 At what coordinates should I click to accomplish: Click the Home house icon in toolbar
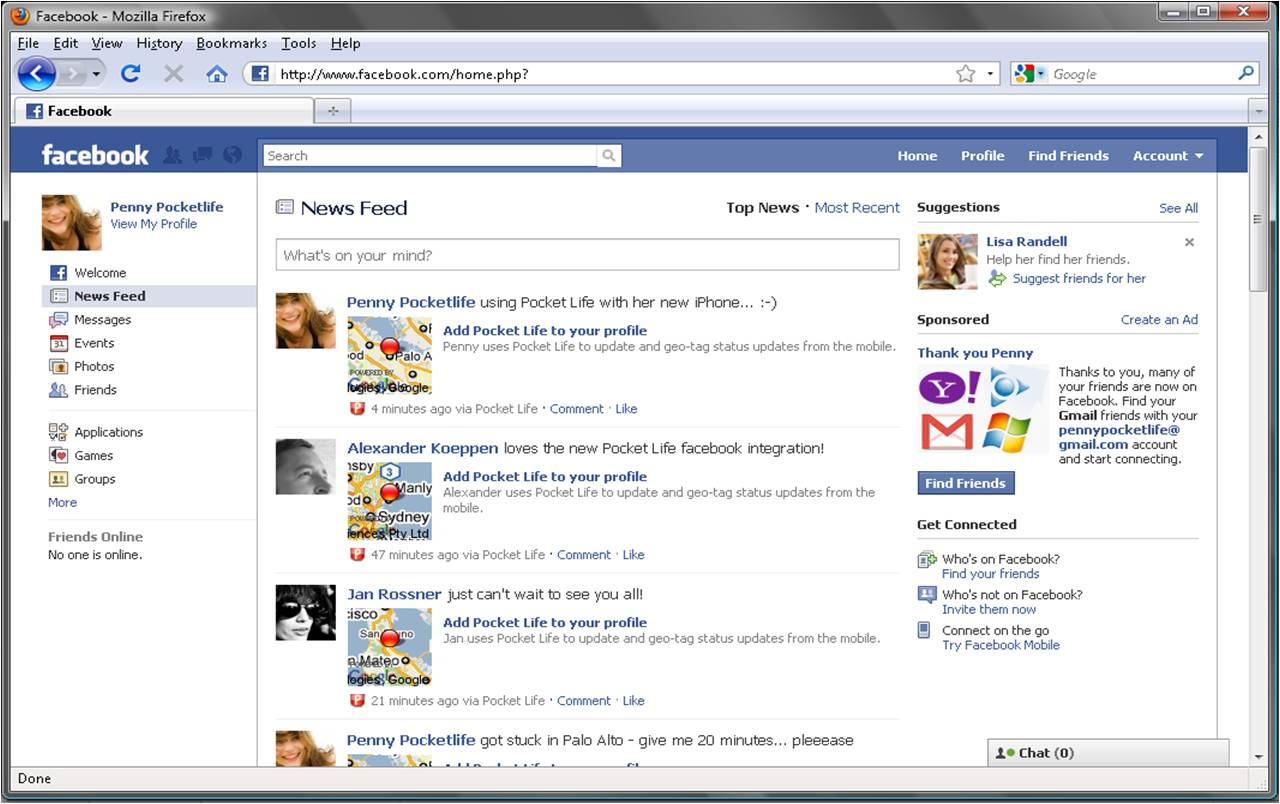click(x=217, y=73)
